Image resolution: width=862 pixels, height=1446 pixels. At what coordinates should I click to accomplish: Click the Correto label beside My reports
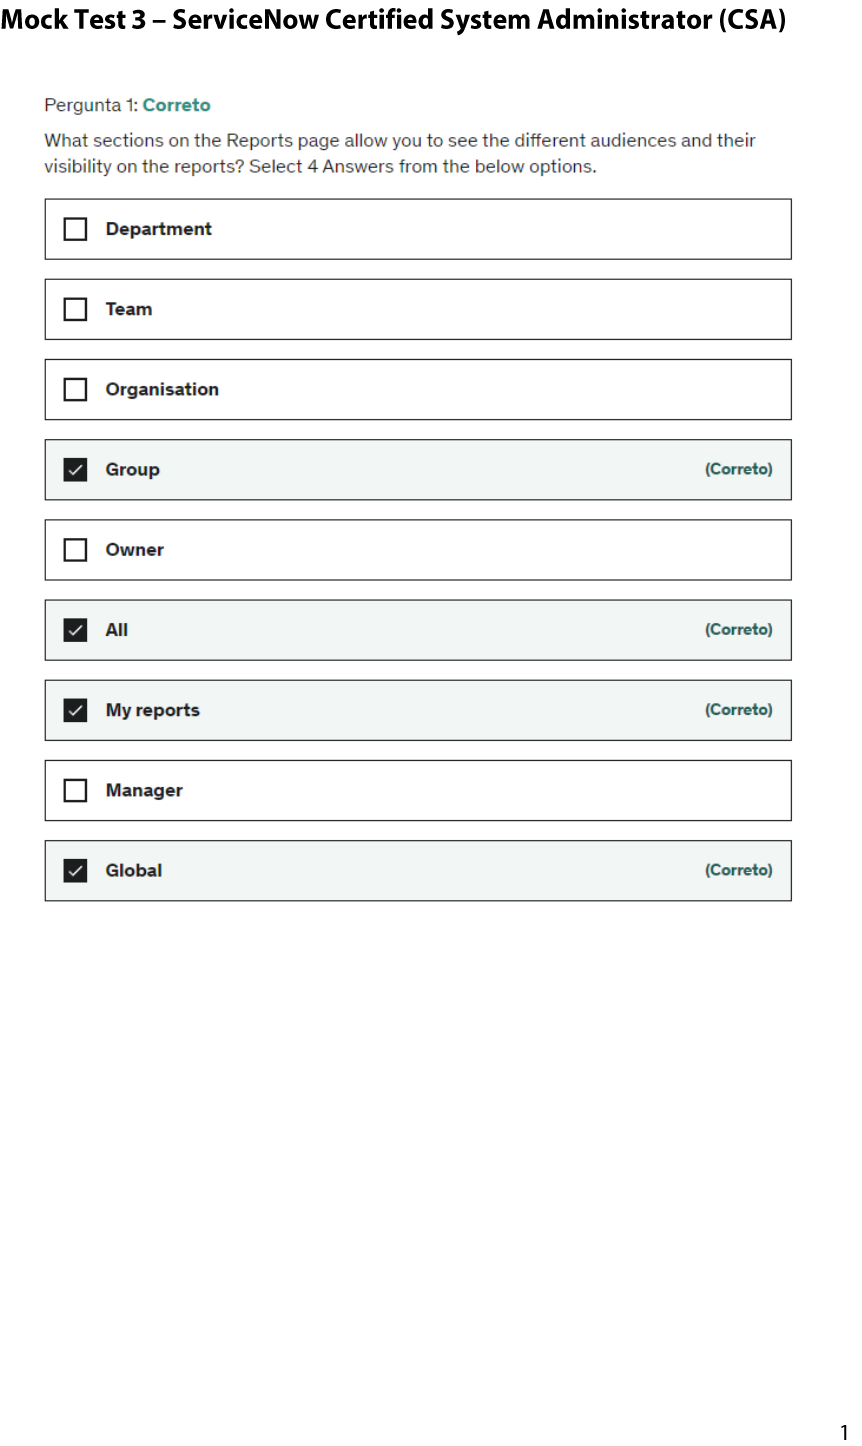click(x=739, y=710)
